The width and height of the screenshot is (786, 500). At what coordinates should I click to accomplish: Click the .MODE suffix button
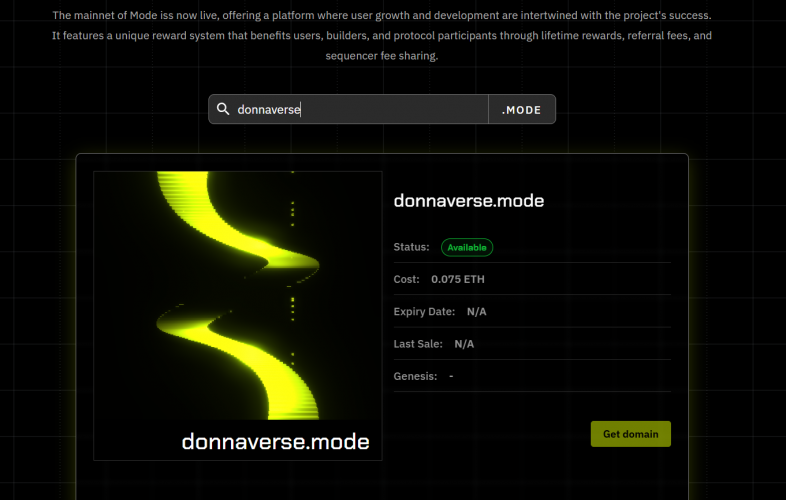(522, 109)
